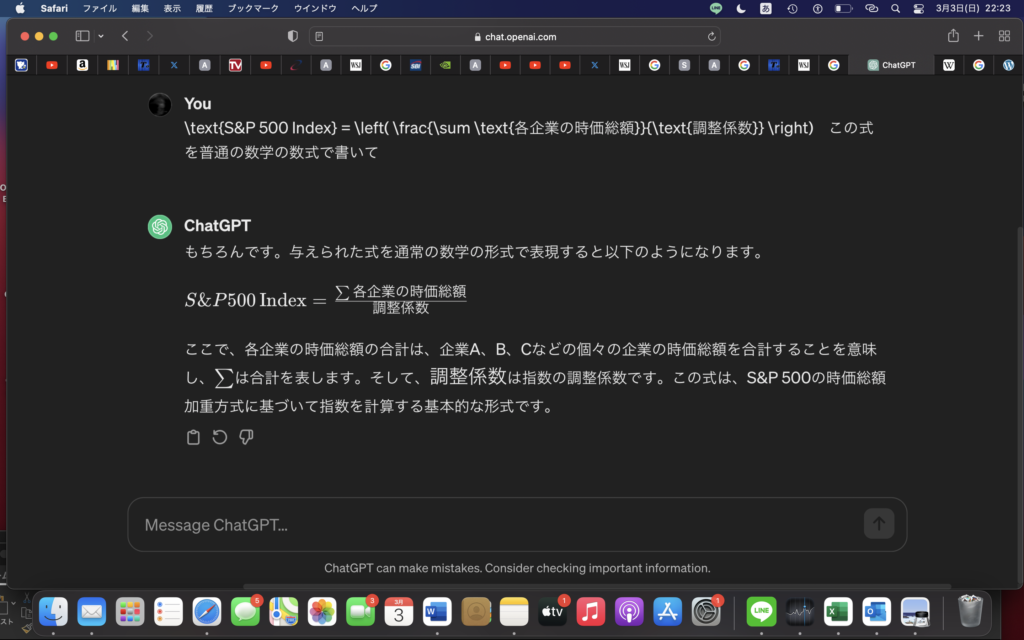Screen dimensions: 1024x640
Task: Open the 履歴 menu
Action: pyautogui.click(x=205, y=8)
